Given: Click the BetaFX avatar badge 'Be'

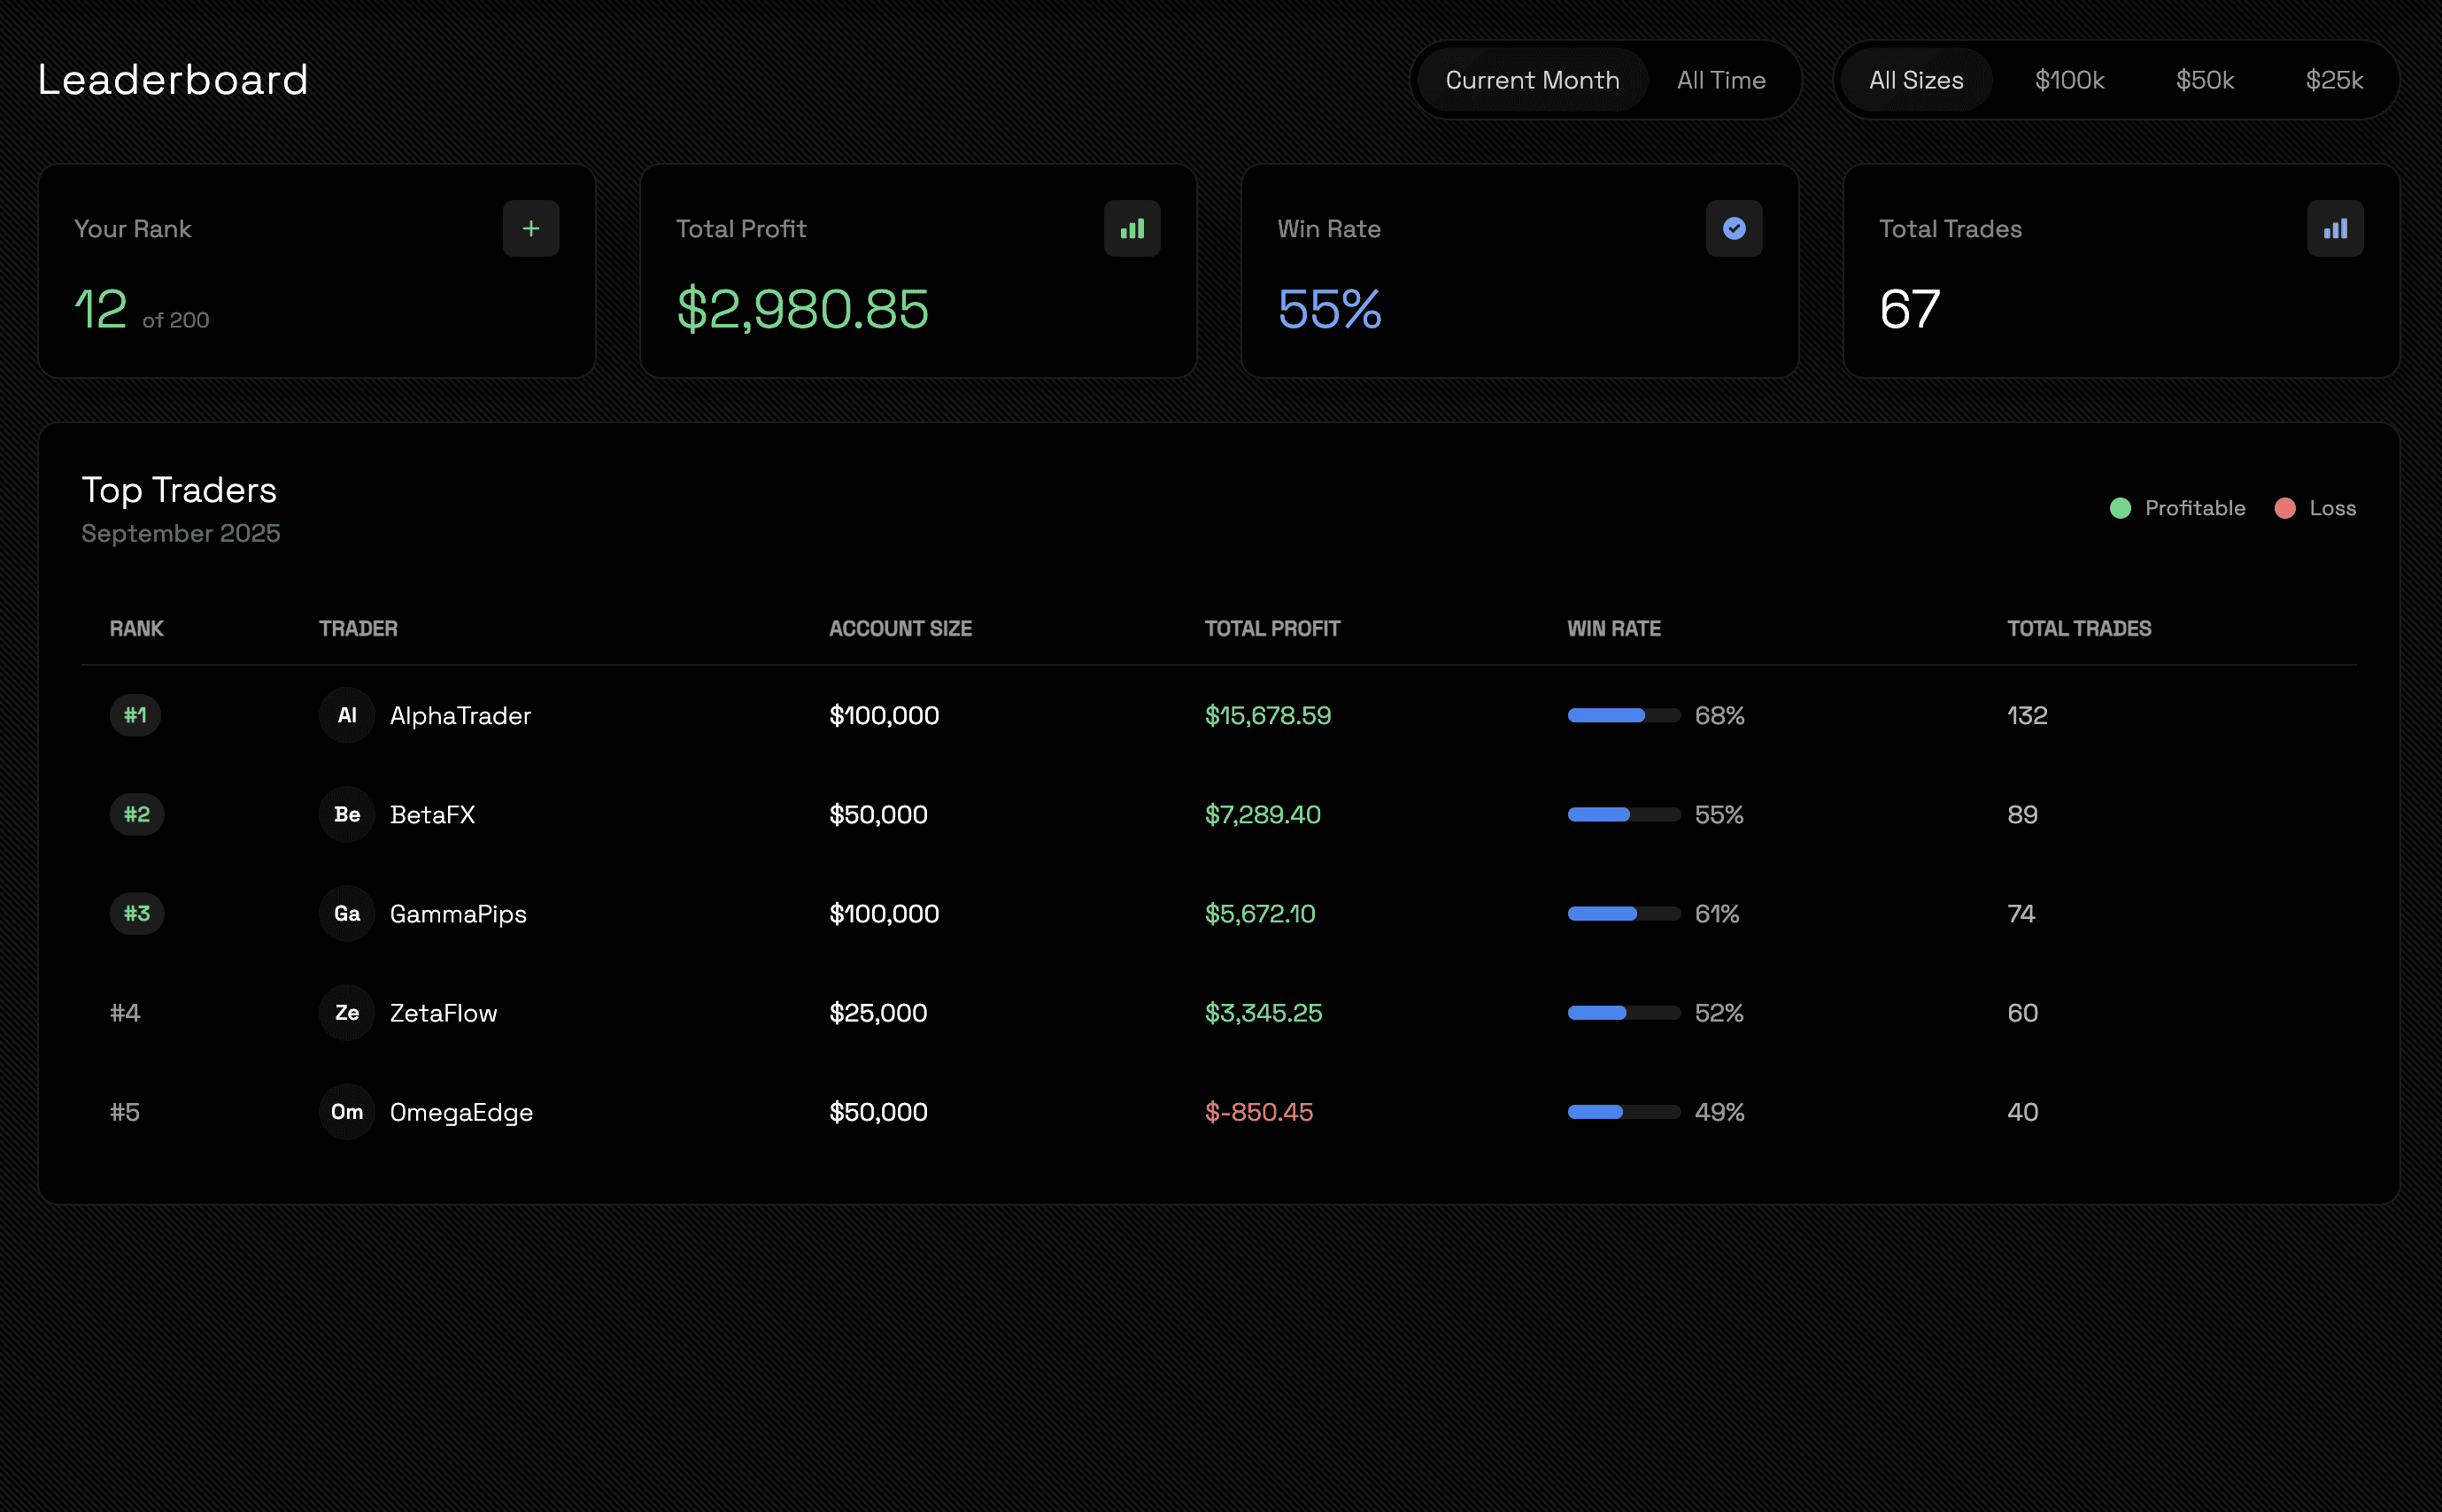Looking at the screenshot, I should pyautogui.click(x=347, y=814).
